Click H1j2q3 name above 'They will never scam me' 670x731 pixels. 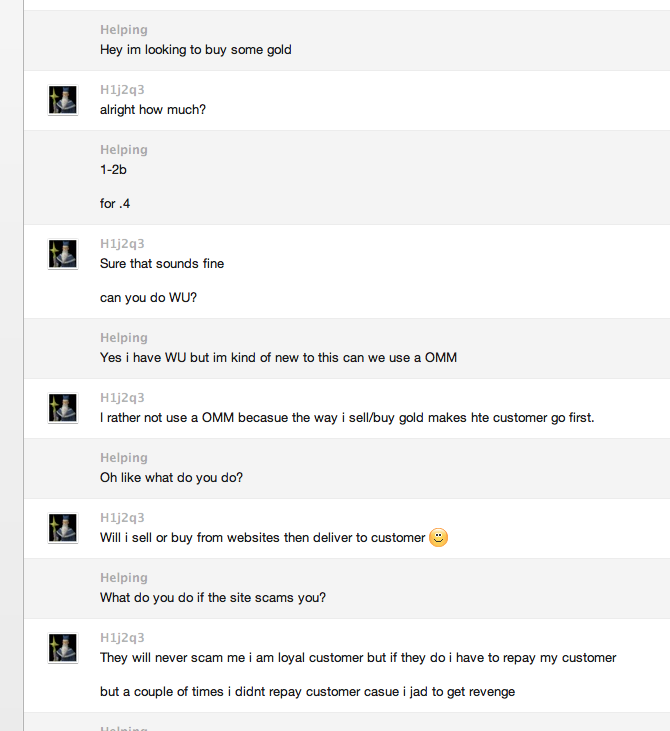(x=122, y=638)
